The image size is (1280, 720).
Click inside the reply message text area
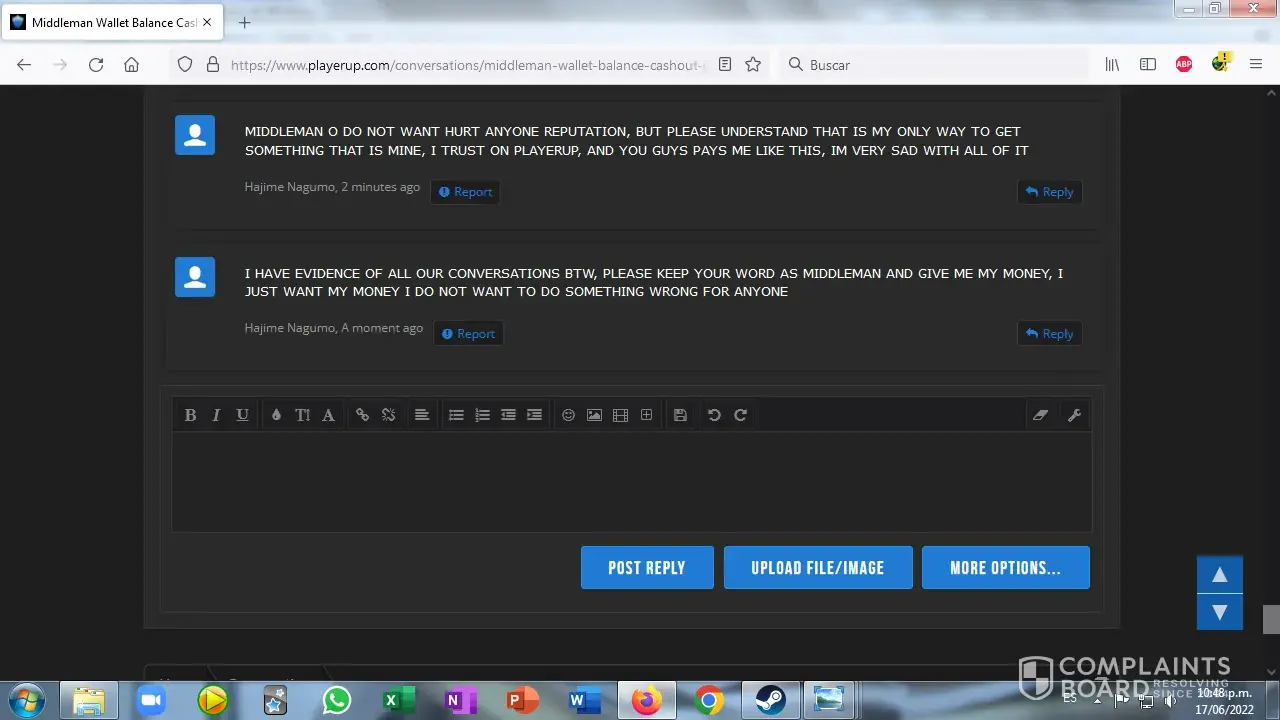coord(632,482)
